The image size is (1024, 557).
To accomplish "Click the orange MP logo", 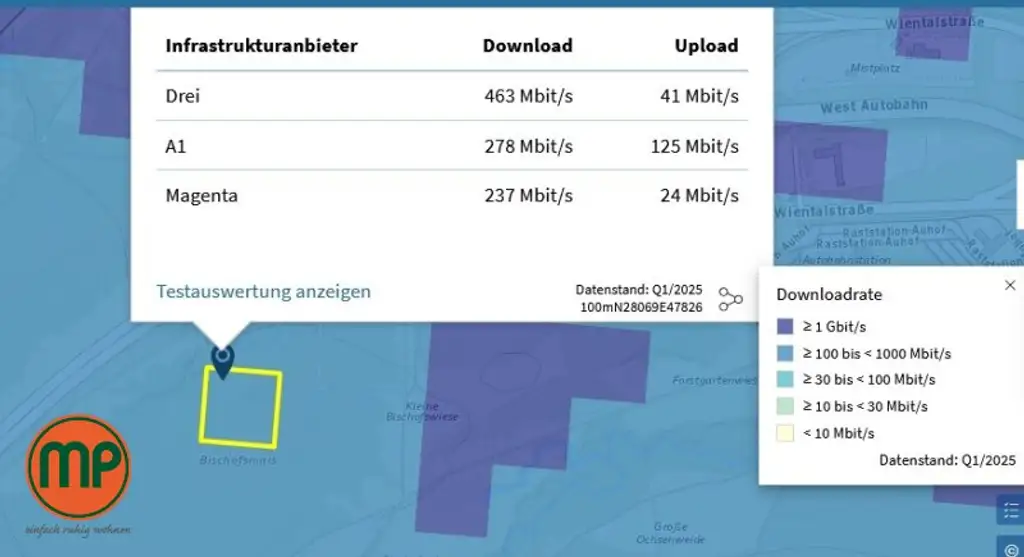I will tap(79, 467).
